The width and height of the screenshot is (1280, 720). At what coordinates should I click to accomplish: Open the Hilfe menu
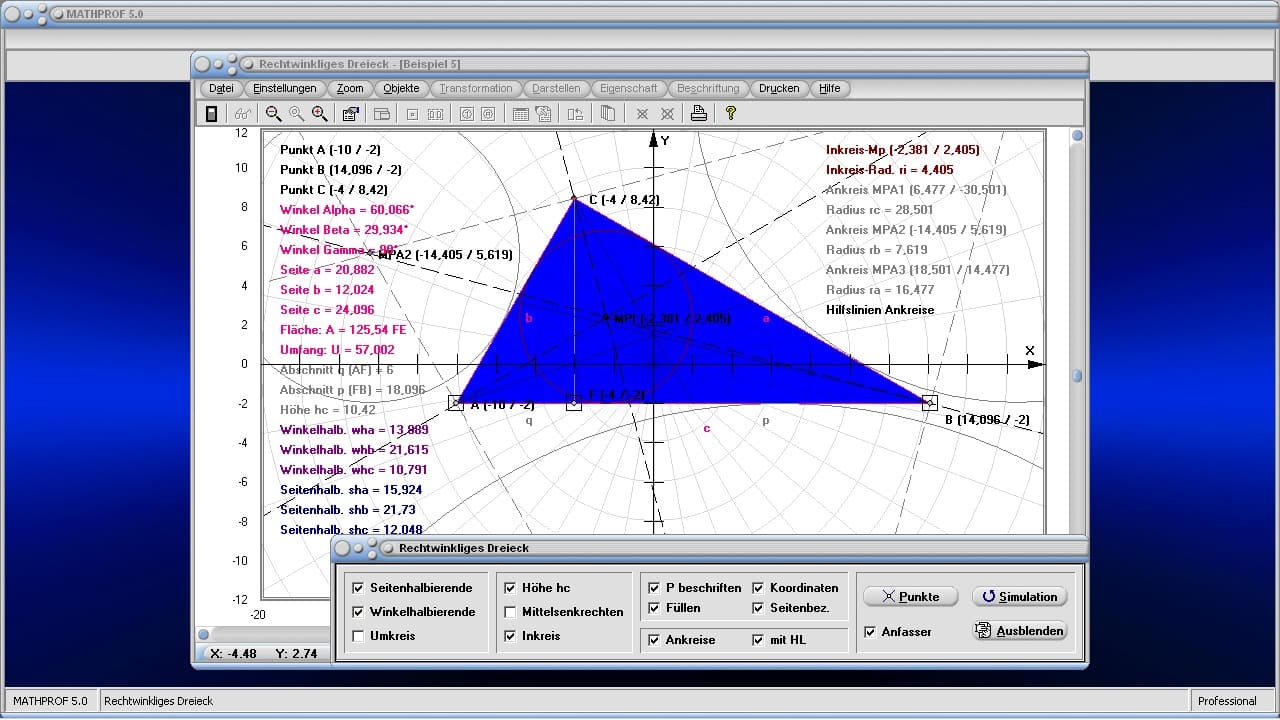pyautogui.click(x=830, y=88)
